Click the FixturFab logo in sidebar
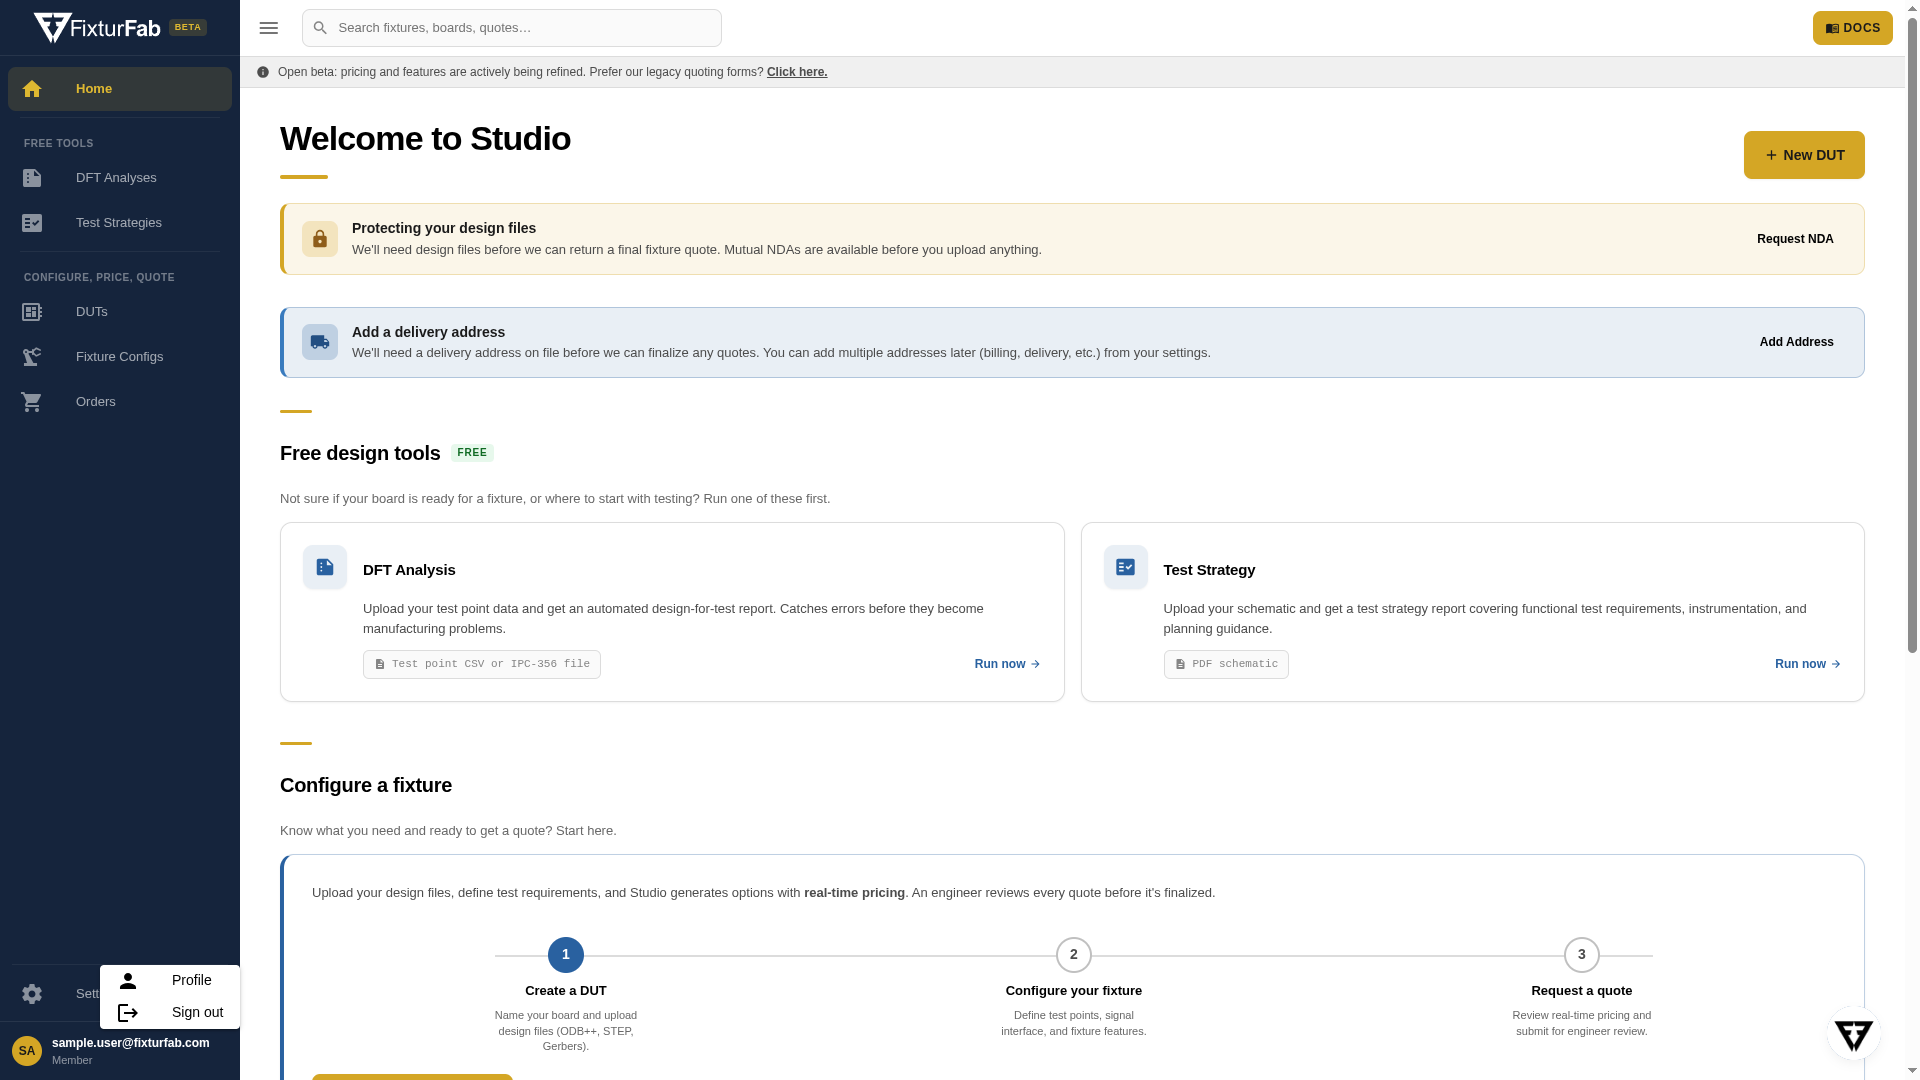Image resolution: width=1920 pixels, height=1080 pixels. coord(97,28)
